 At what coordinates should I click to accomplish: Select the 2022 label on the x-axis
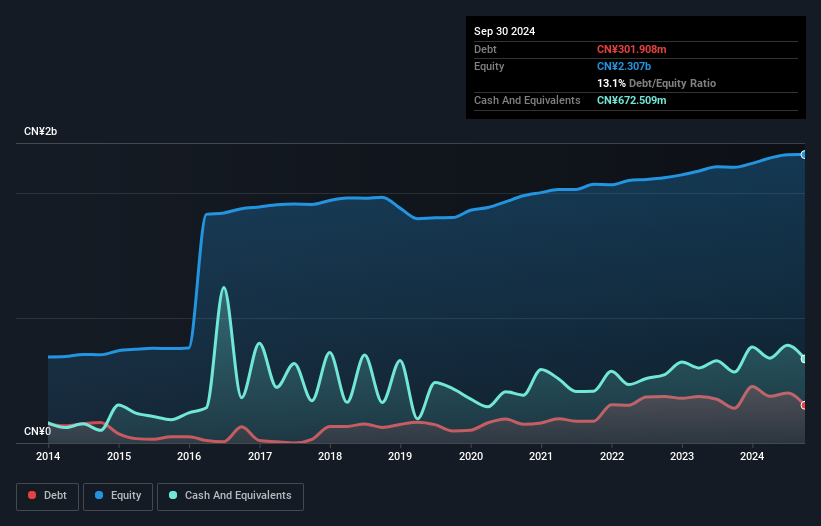click(x=612, y=457)
